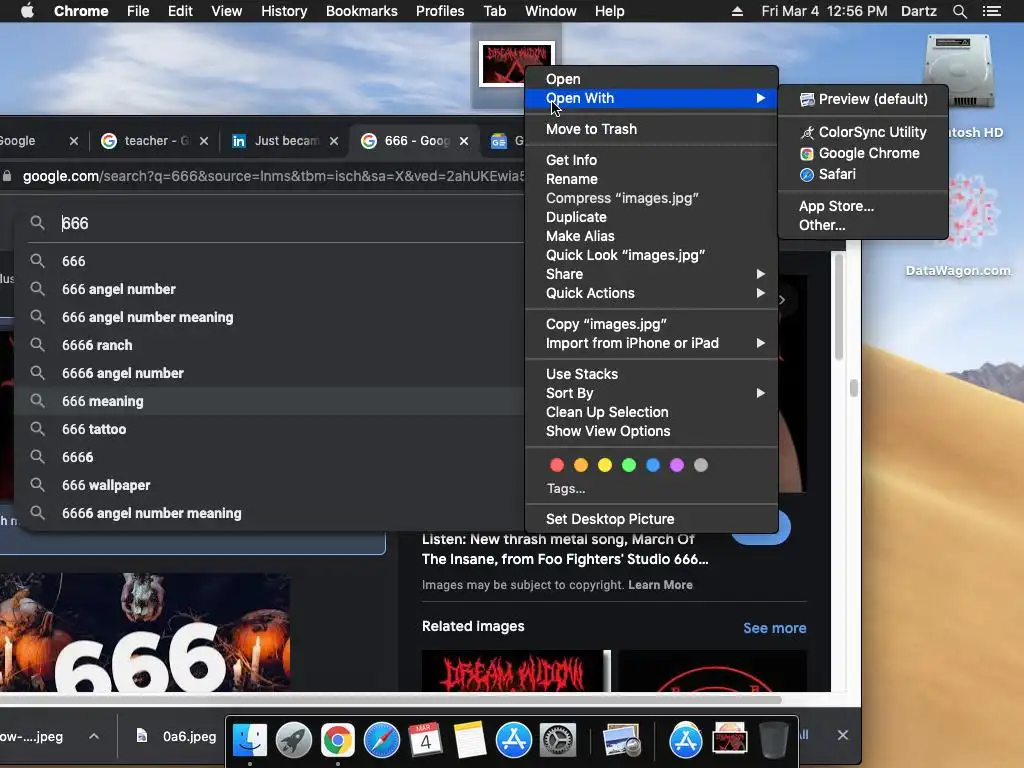Screen dimensions: 1024x768
Task: Open Notification Center list icon
Action: click(991, 11)
